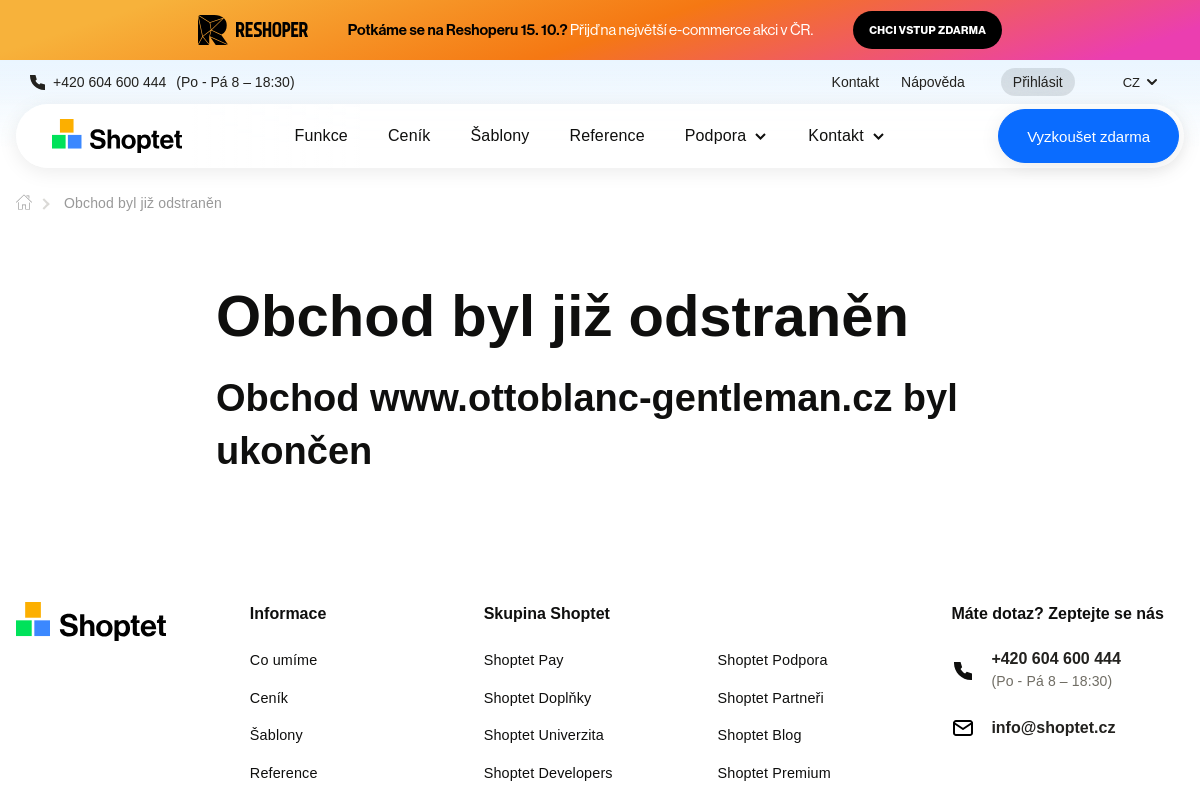This screenshot has width=1200, height=800.
Task: Expand the Kontakt menu in the main navigation
Action: pos(846,136)
